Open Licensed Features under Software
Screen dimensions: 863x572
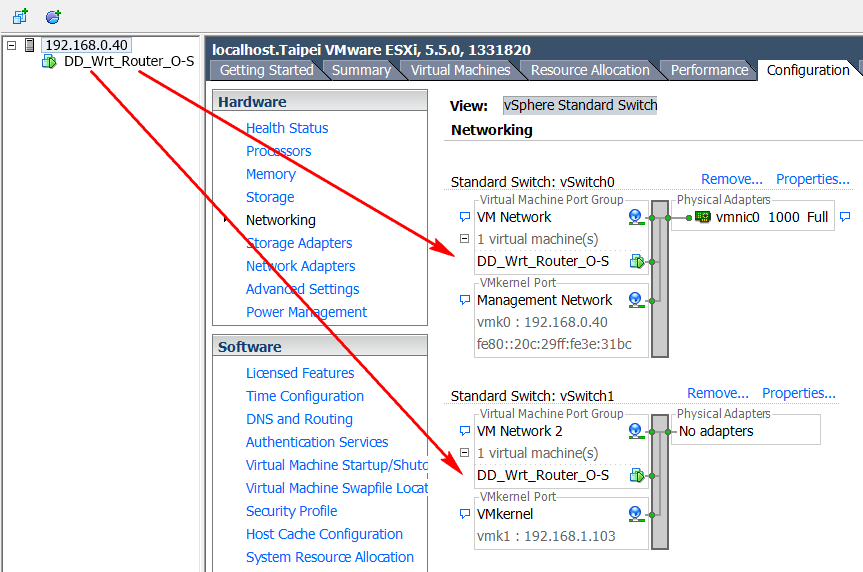click(x=300, y=373)
